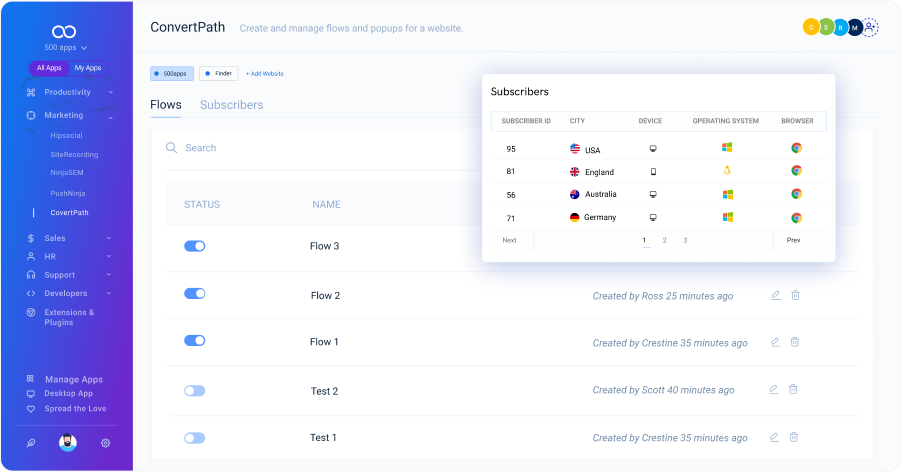Go to page 2 of subscribers
902x472 pixels.
coord(664,240)
